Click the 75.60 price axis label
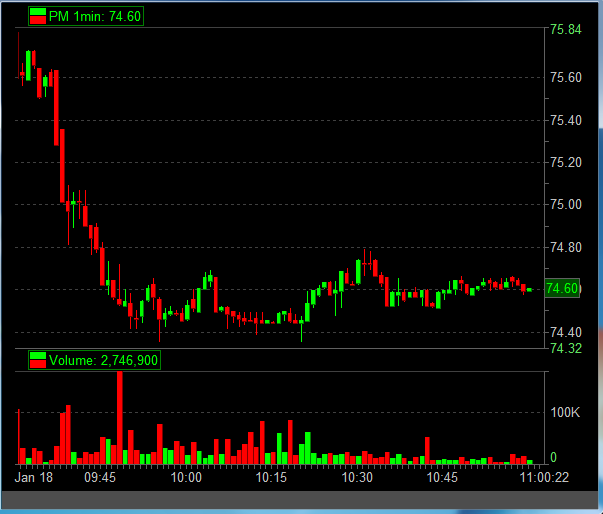 [x=566, y=77]
